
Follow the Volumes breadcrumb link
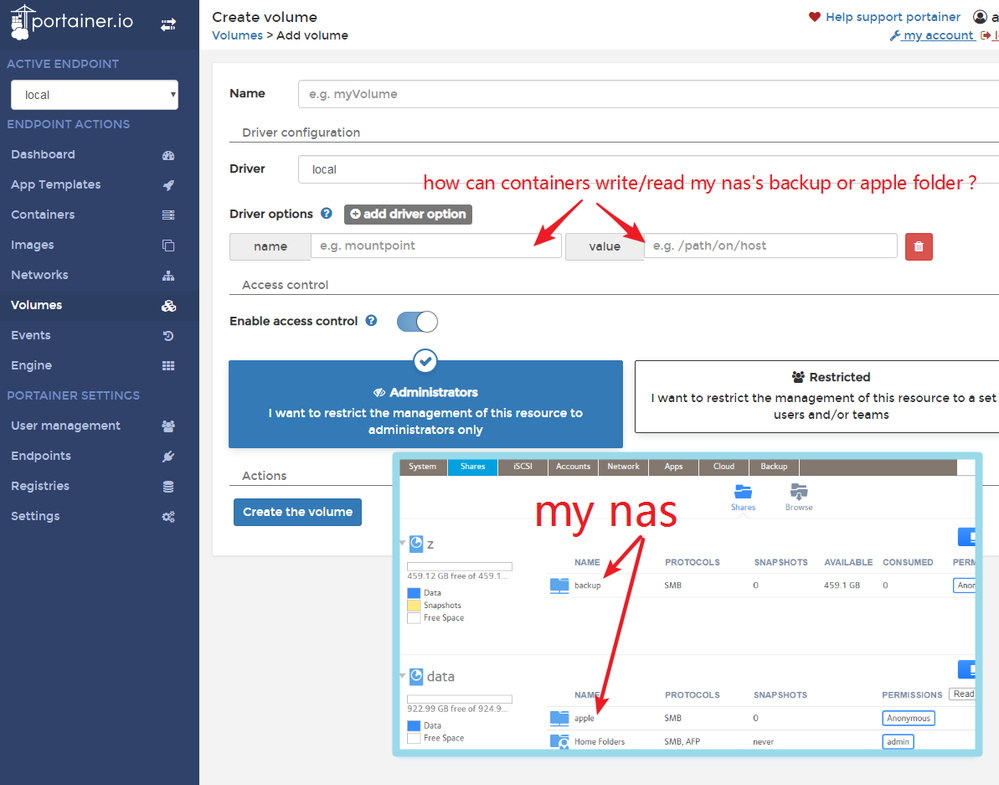click(237, 35)
